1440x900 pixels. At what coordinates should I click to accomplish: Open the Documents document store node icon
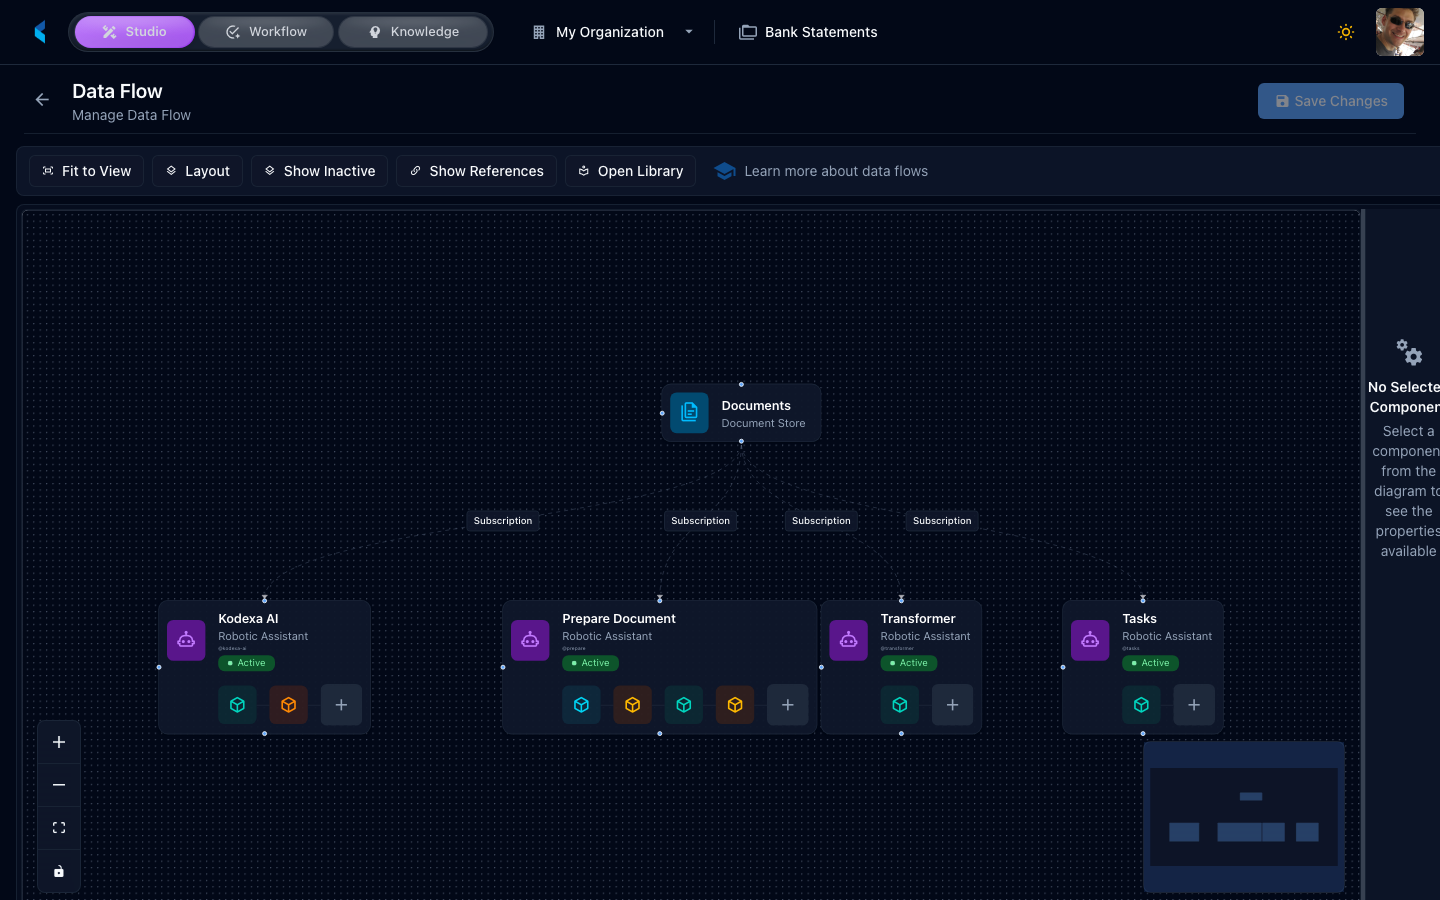(689, 412)
